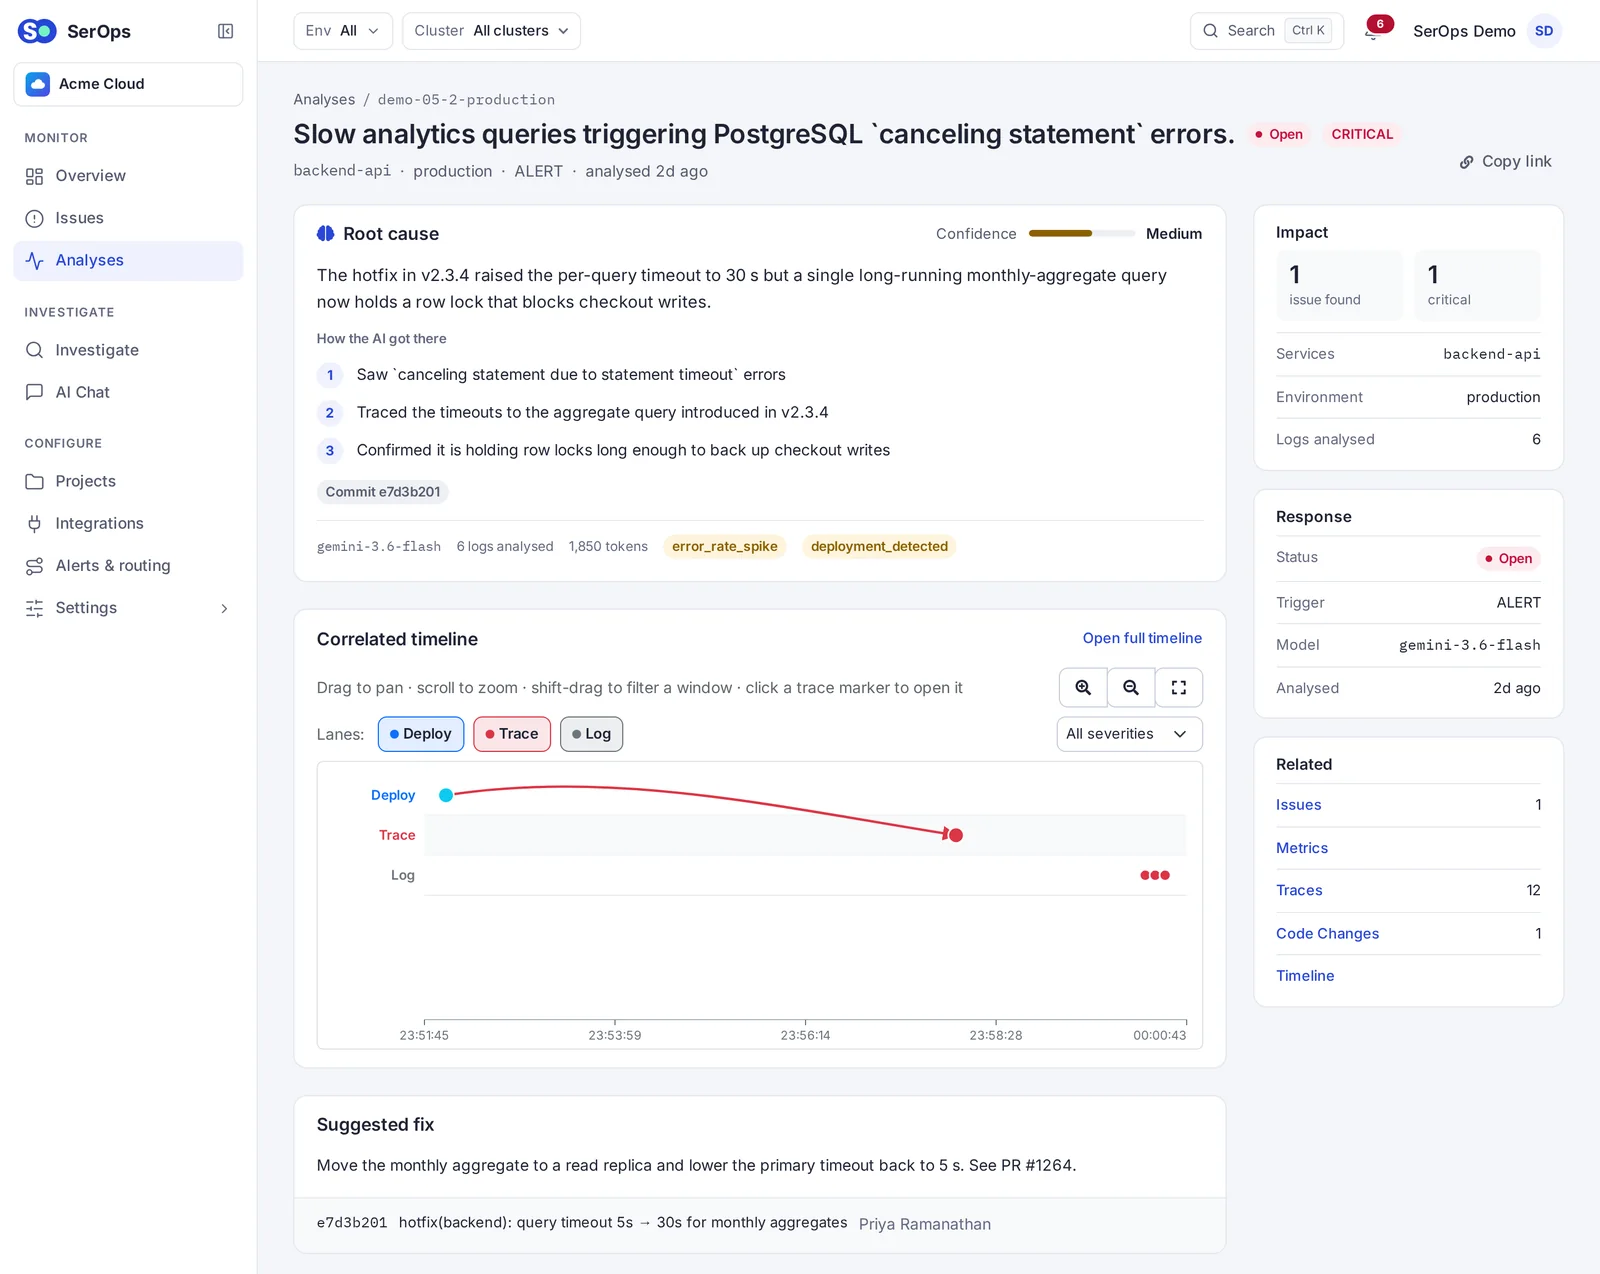Open the SD user avatar
This screenshot has height=1274, width=1600.
click(1544, 31)
